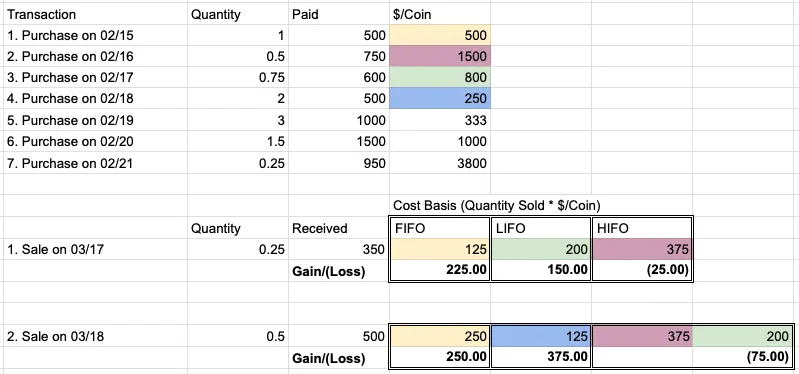Click "Gain/(Loss)" label under the 03/17 sale
This screenshot has width=799, height=374.
click(329, 272)
